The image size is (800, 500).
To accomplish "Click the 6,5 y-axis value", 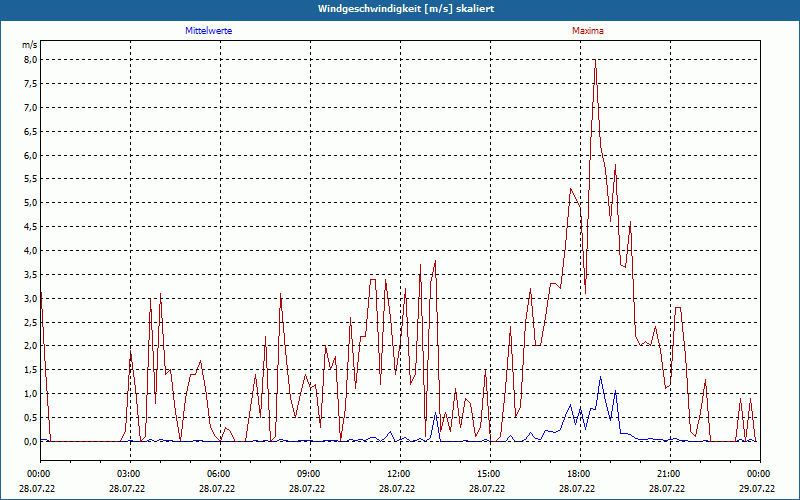I will coord(31,132).
